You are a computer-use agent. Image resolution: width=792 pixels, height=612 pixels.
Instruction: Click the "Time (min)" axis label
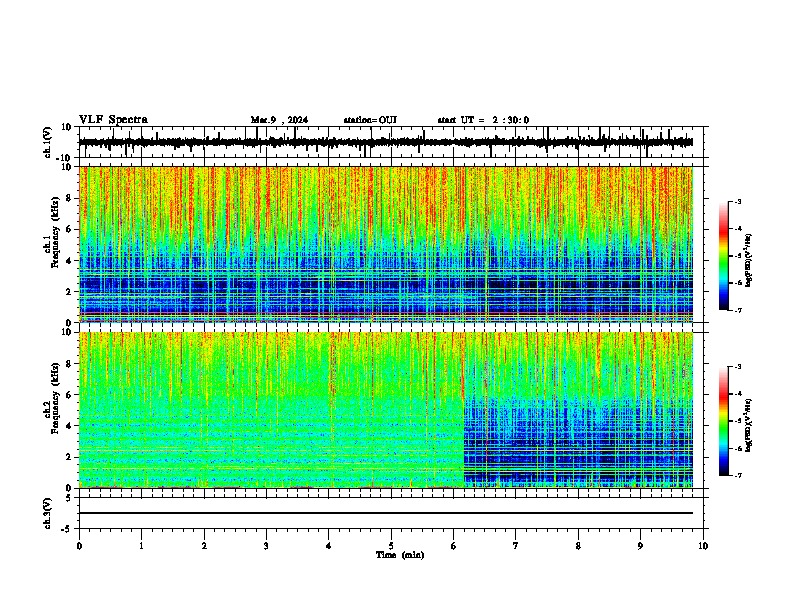[400, 555]
